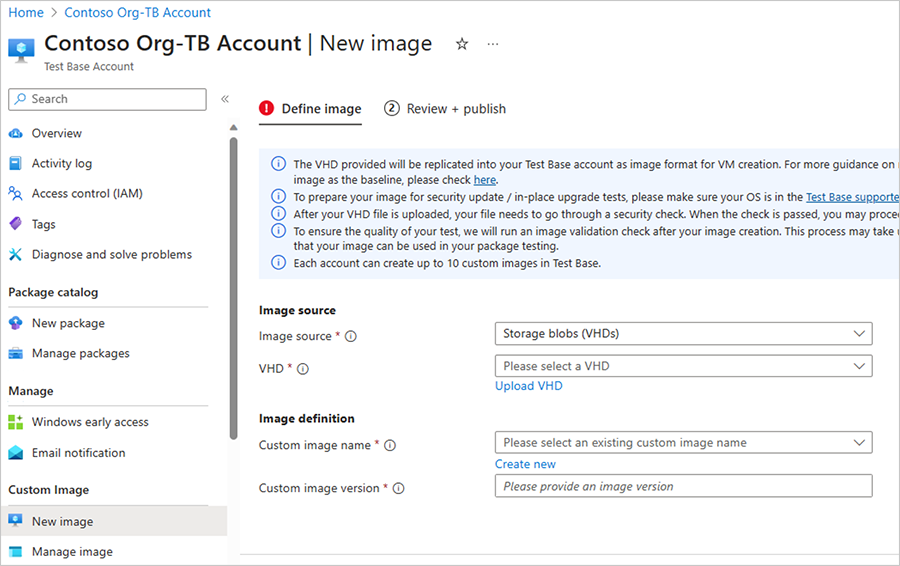Switch to the Review + publish tab

click(445, 109)
